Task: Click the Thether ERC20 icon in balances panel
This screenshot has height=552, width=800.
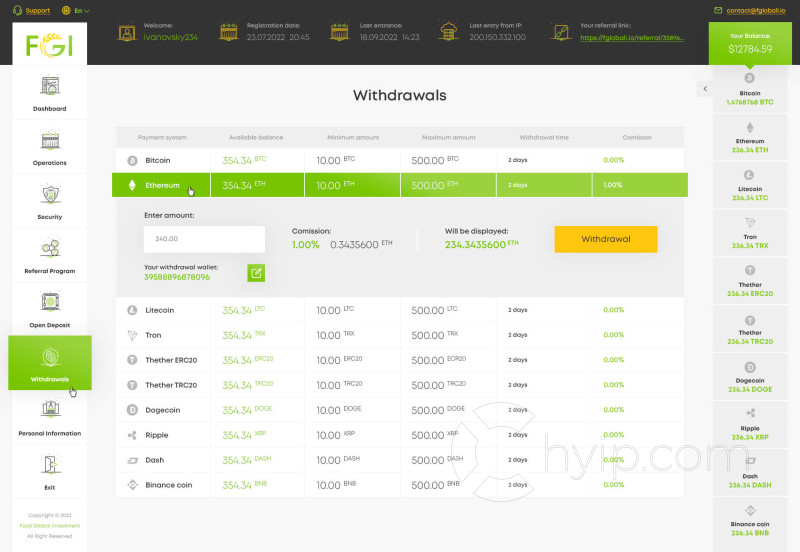Action: point(750,270)
